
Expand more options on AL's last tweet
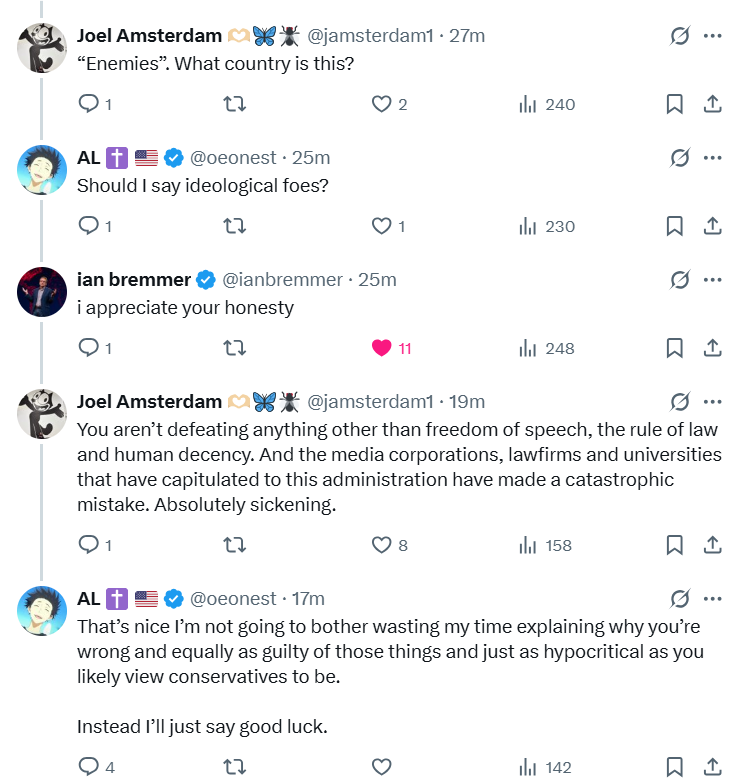tap(713, 599)
